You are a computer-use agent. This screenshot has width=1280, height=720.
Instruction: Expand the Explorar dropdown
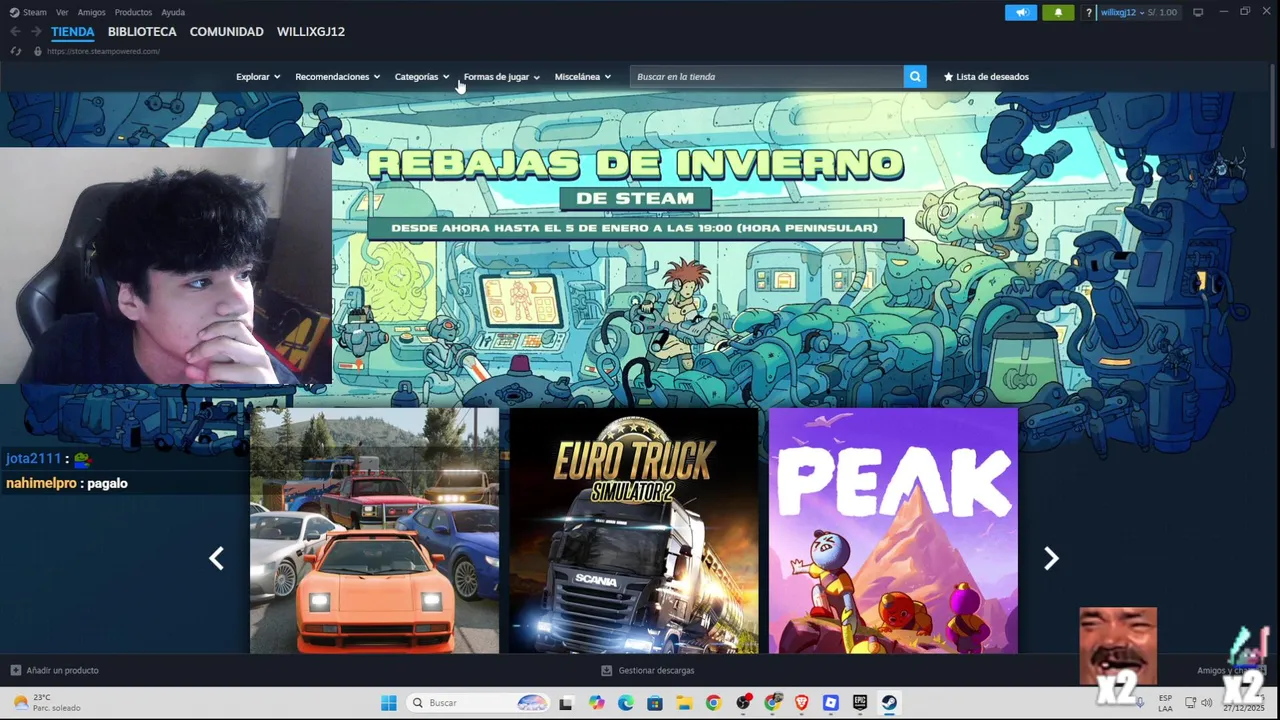[x=258, y=76]
